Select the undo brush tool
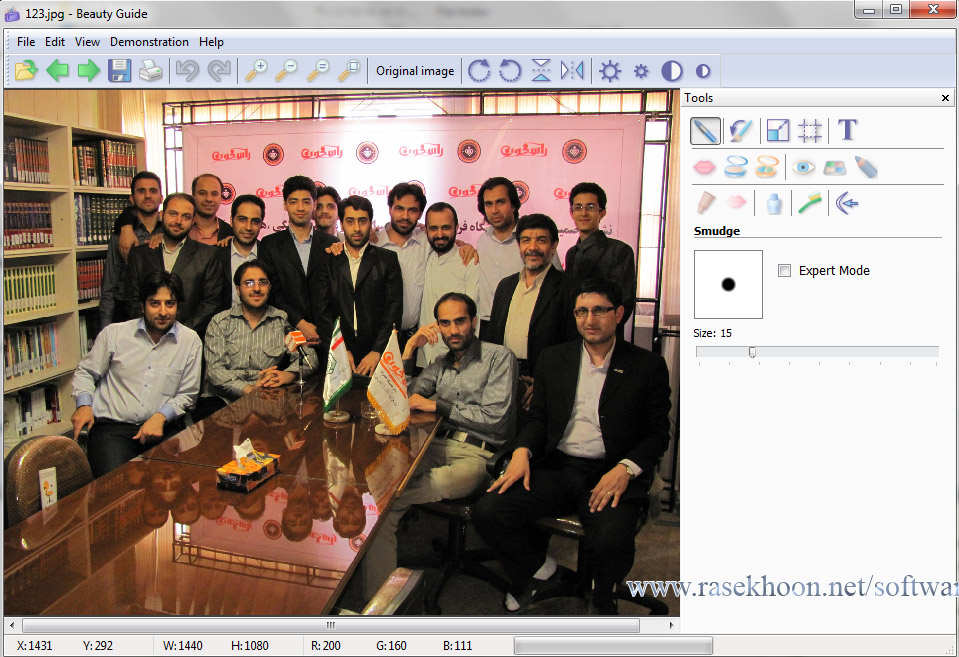The height and width of the screenshot is (657, 959). (741, 130)
